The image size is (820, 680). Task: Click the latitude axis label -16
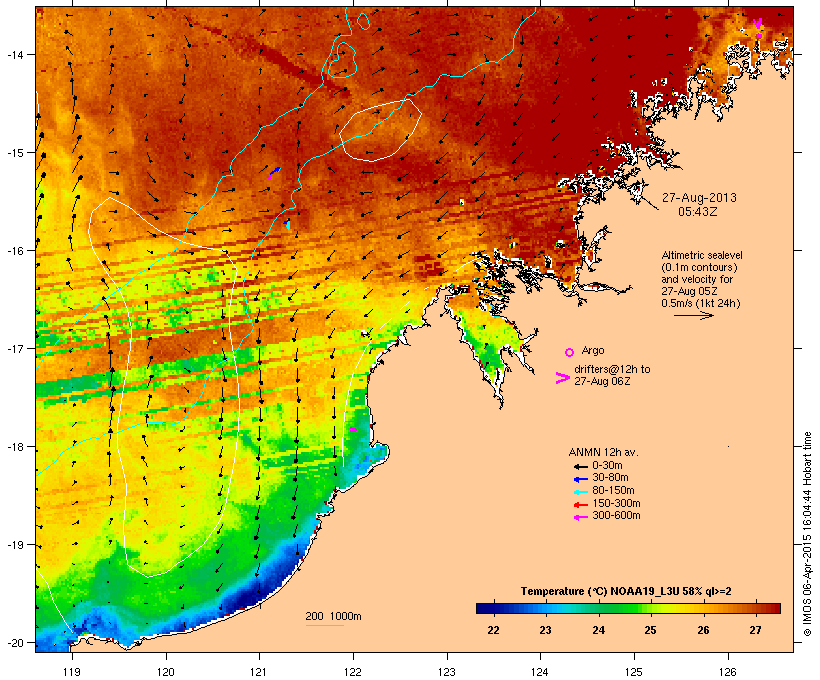pyautogui.click(x=14, y=251)
